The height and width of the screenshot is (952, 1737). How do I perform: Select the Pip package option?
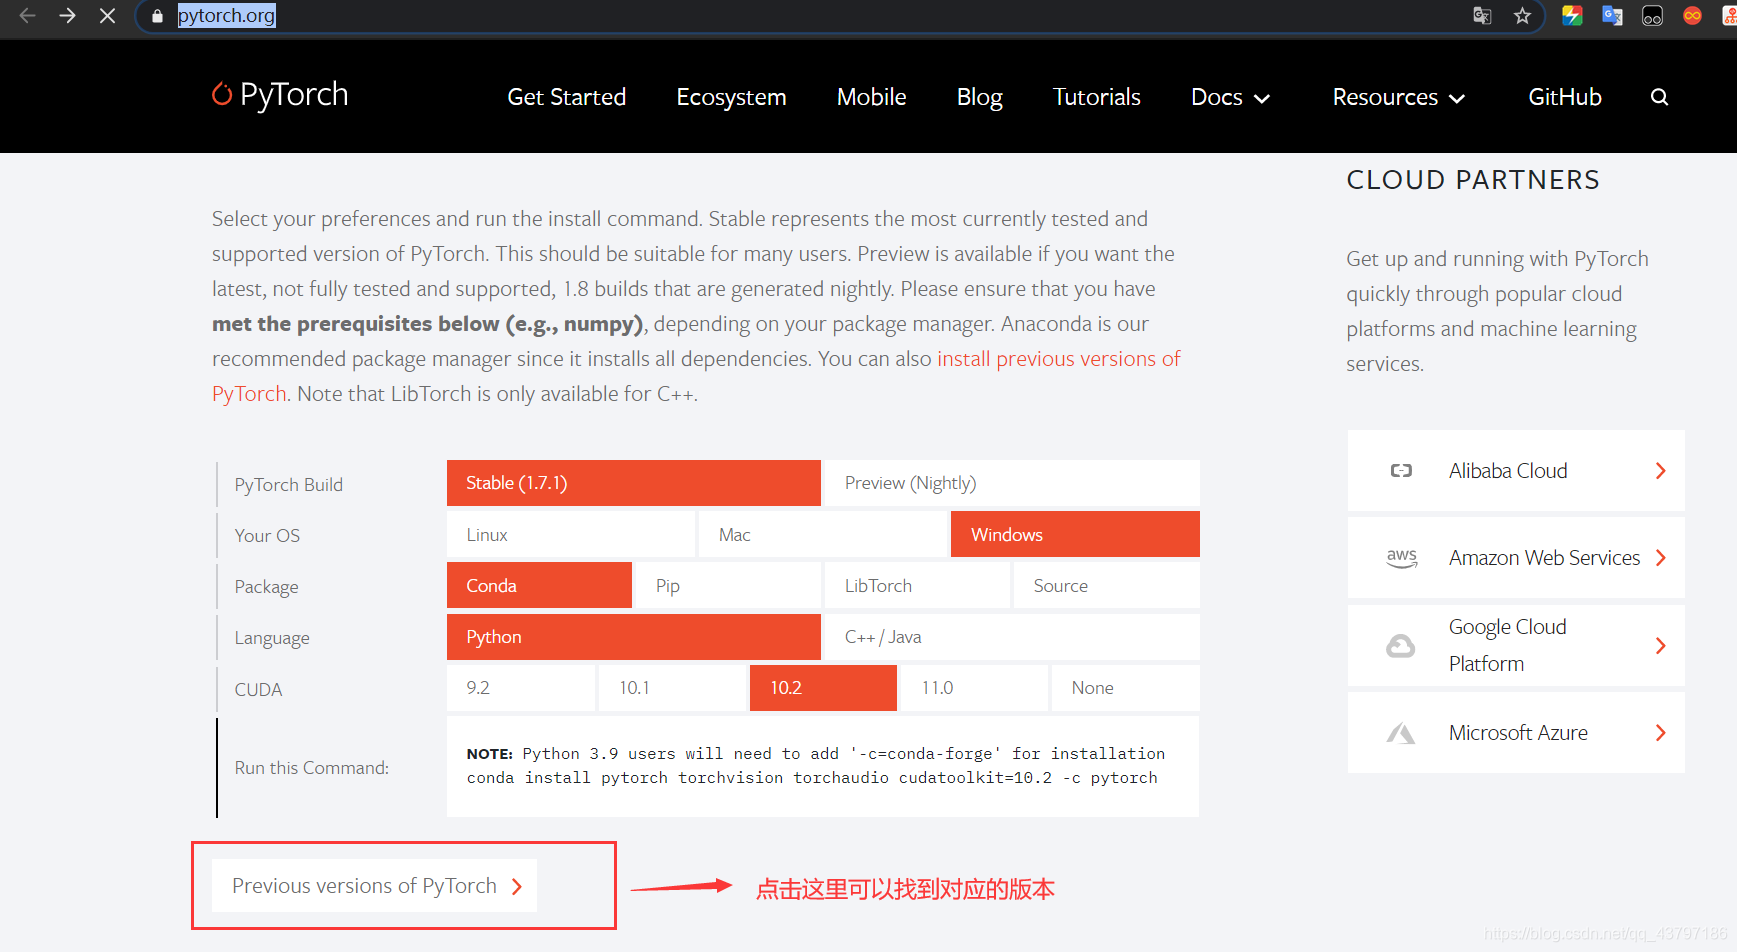728,586
